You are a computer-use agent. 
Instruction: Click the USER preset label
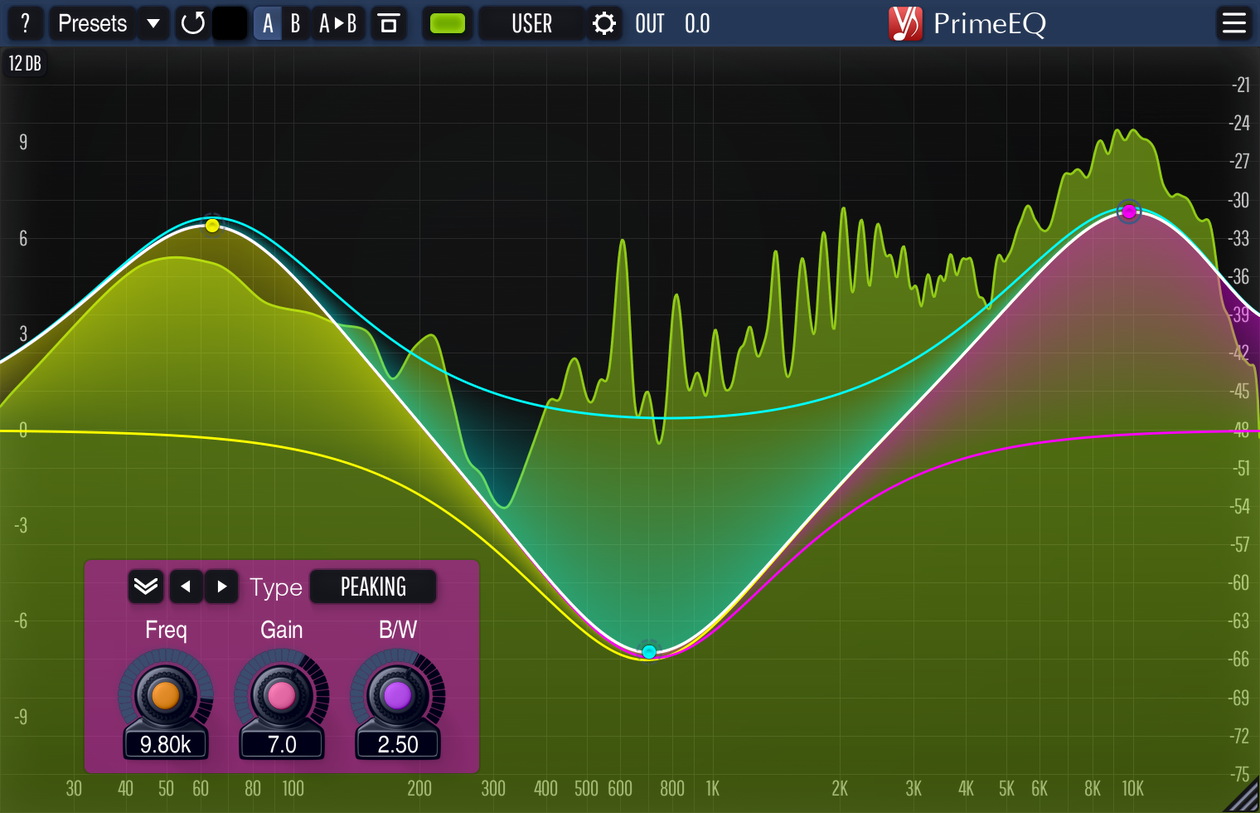point(532,23)
